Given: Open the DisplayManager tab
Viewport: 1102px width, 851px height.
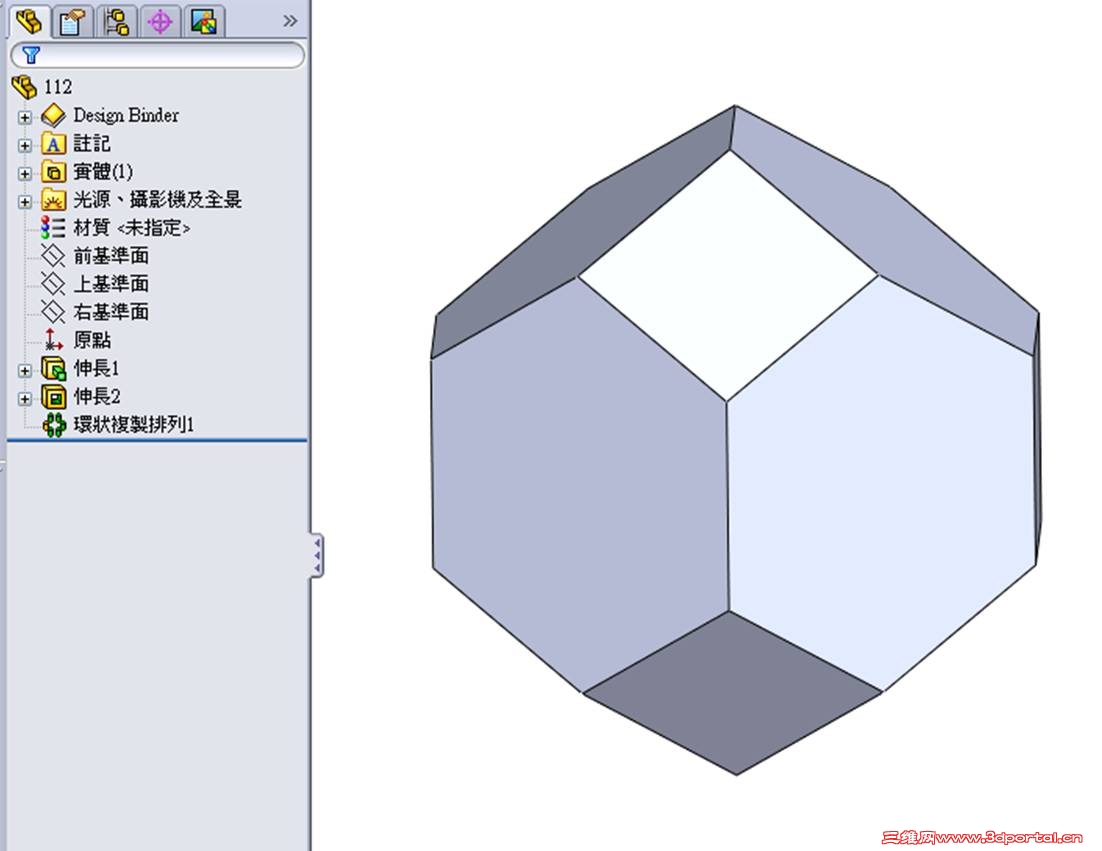Looking at the screenshot, I should 203,21.
